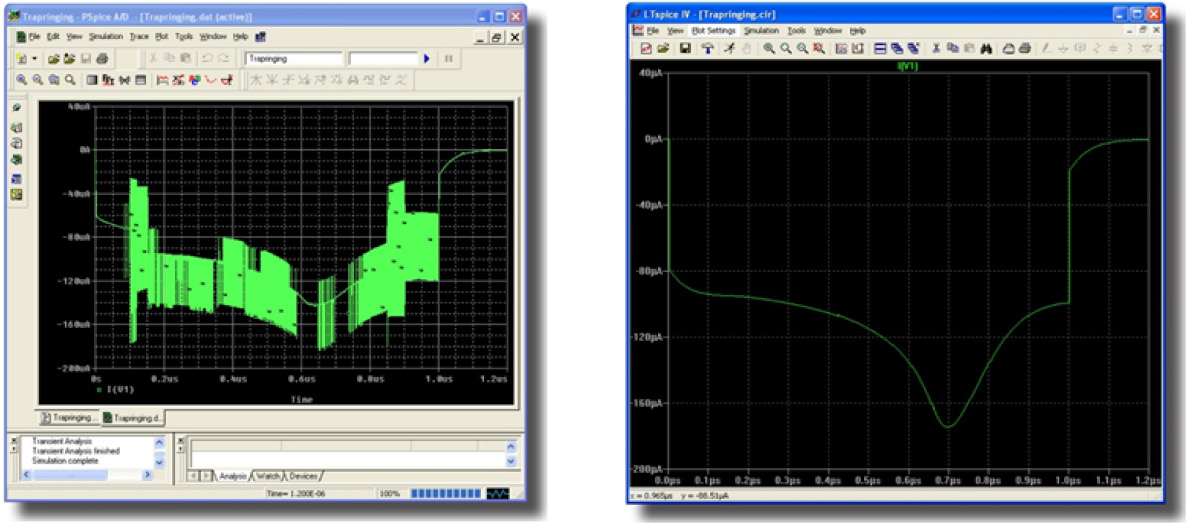This screenshot has width=1186, height=523.
Task: Click the zoom-in magnifier in LTspice toolbar
Action: [x=768, y=48]
